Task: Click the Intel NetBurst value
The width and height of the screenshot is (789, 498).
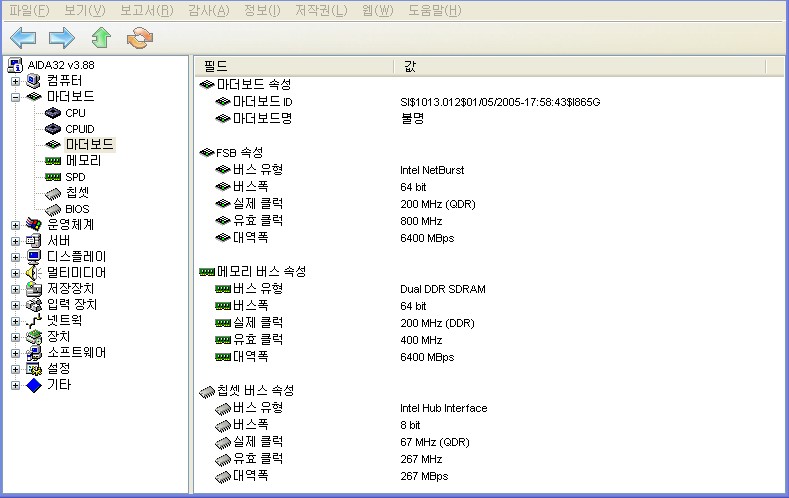Action: [432, 170]
